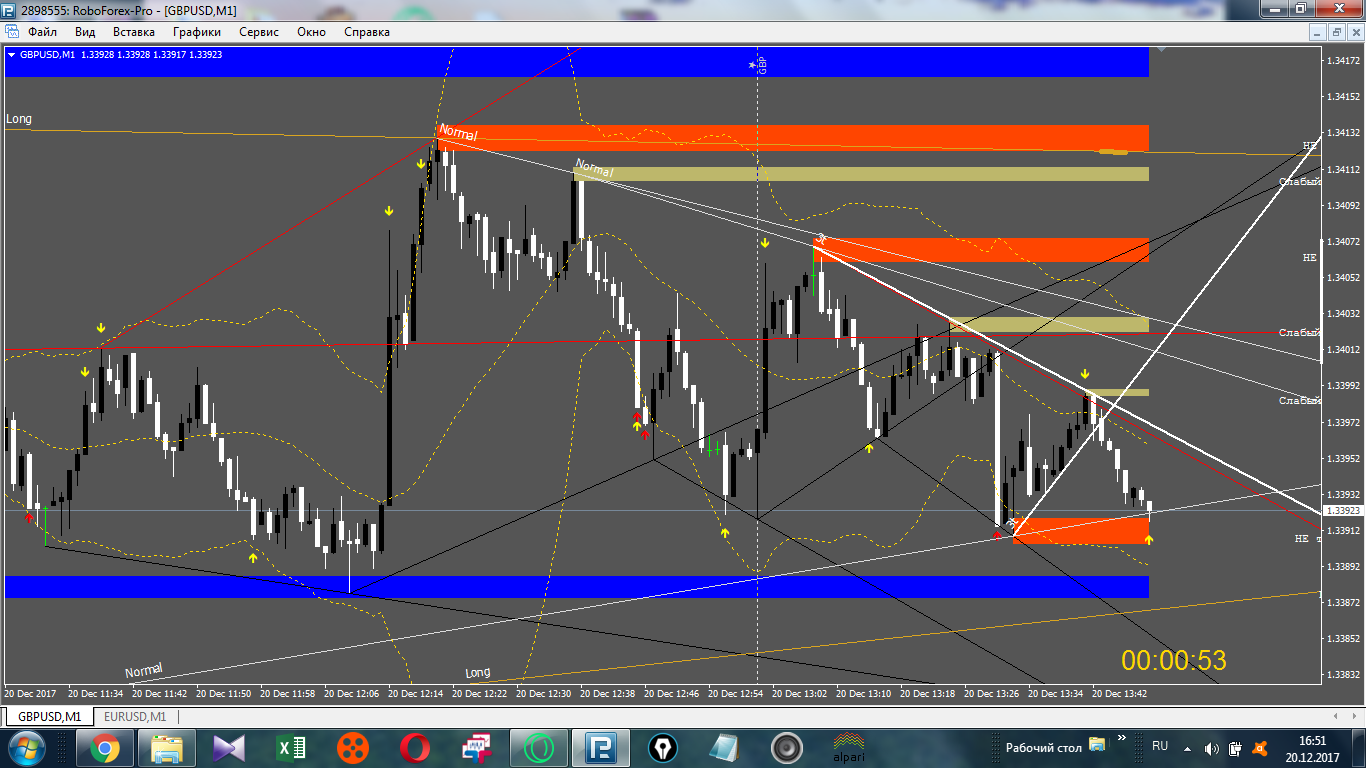Switch the RU input language indicator

coord(1160,746)
